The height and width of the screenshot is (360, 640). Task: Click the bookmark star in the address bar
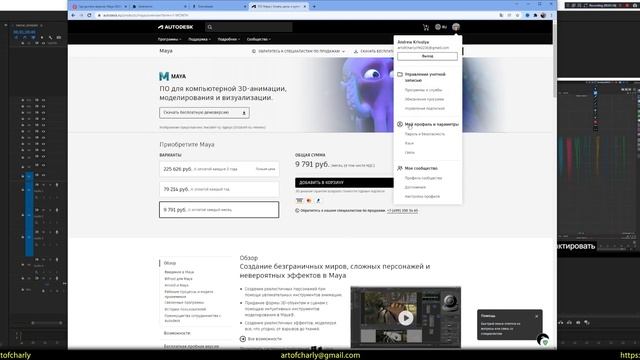518,15
